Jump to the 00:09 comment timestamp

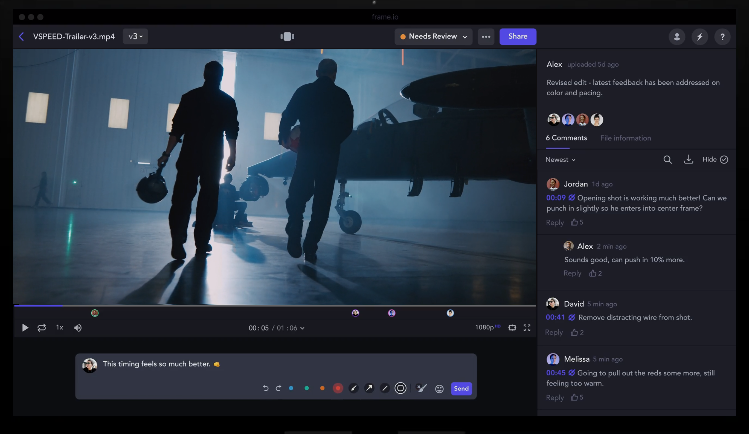coord(556,198)
